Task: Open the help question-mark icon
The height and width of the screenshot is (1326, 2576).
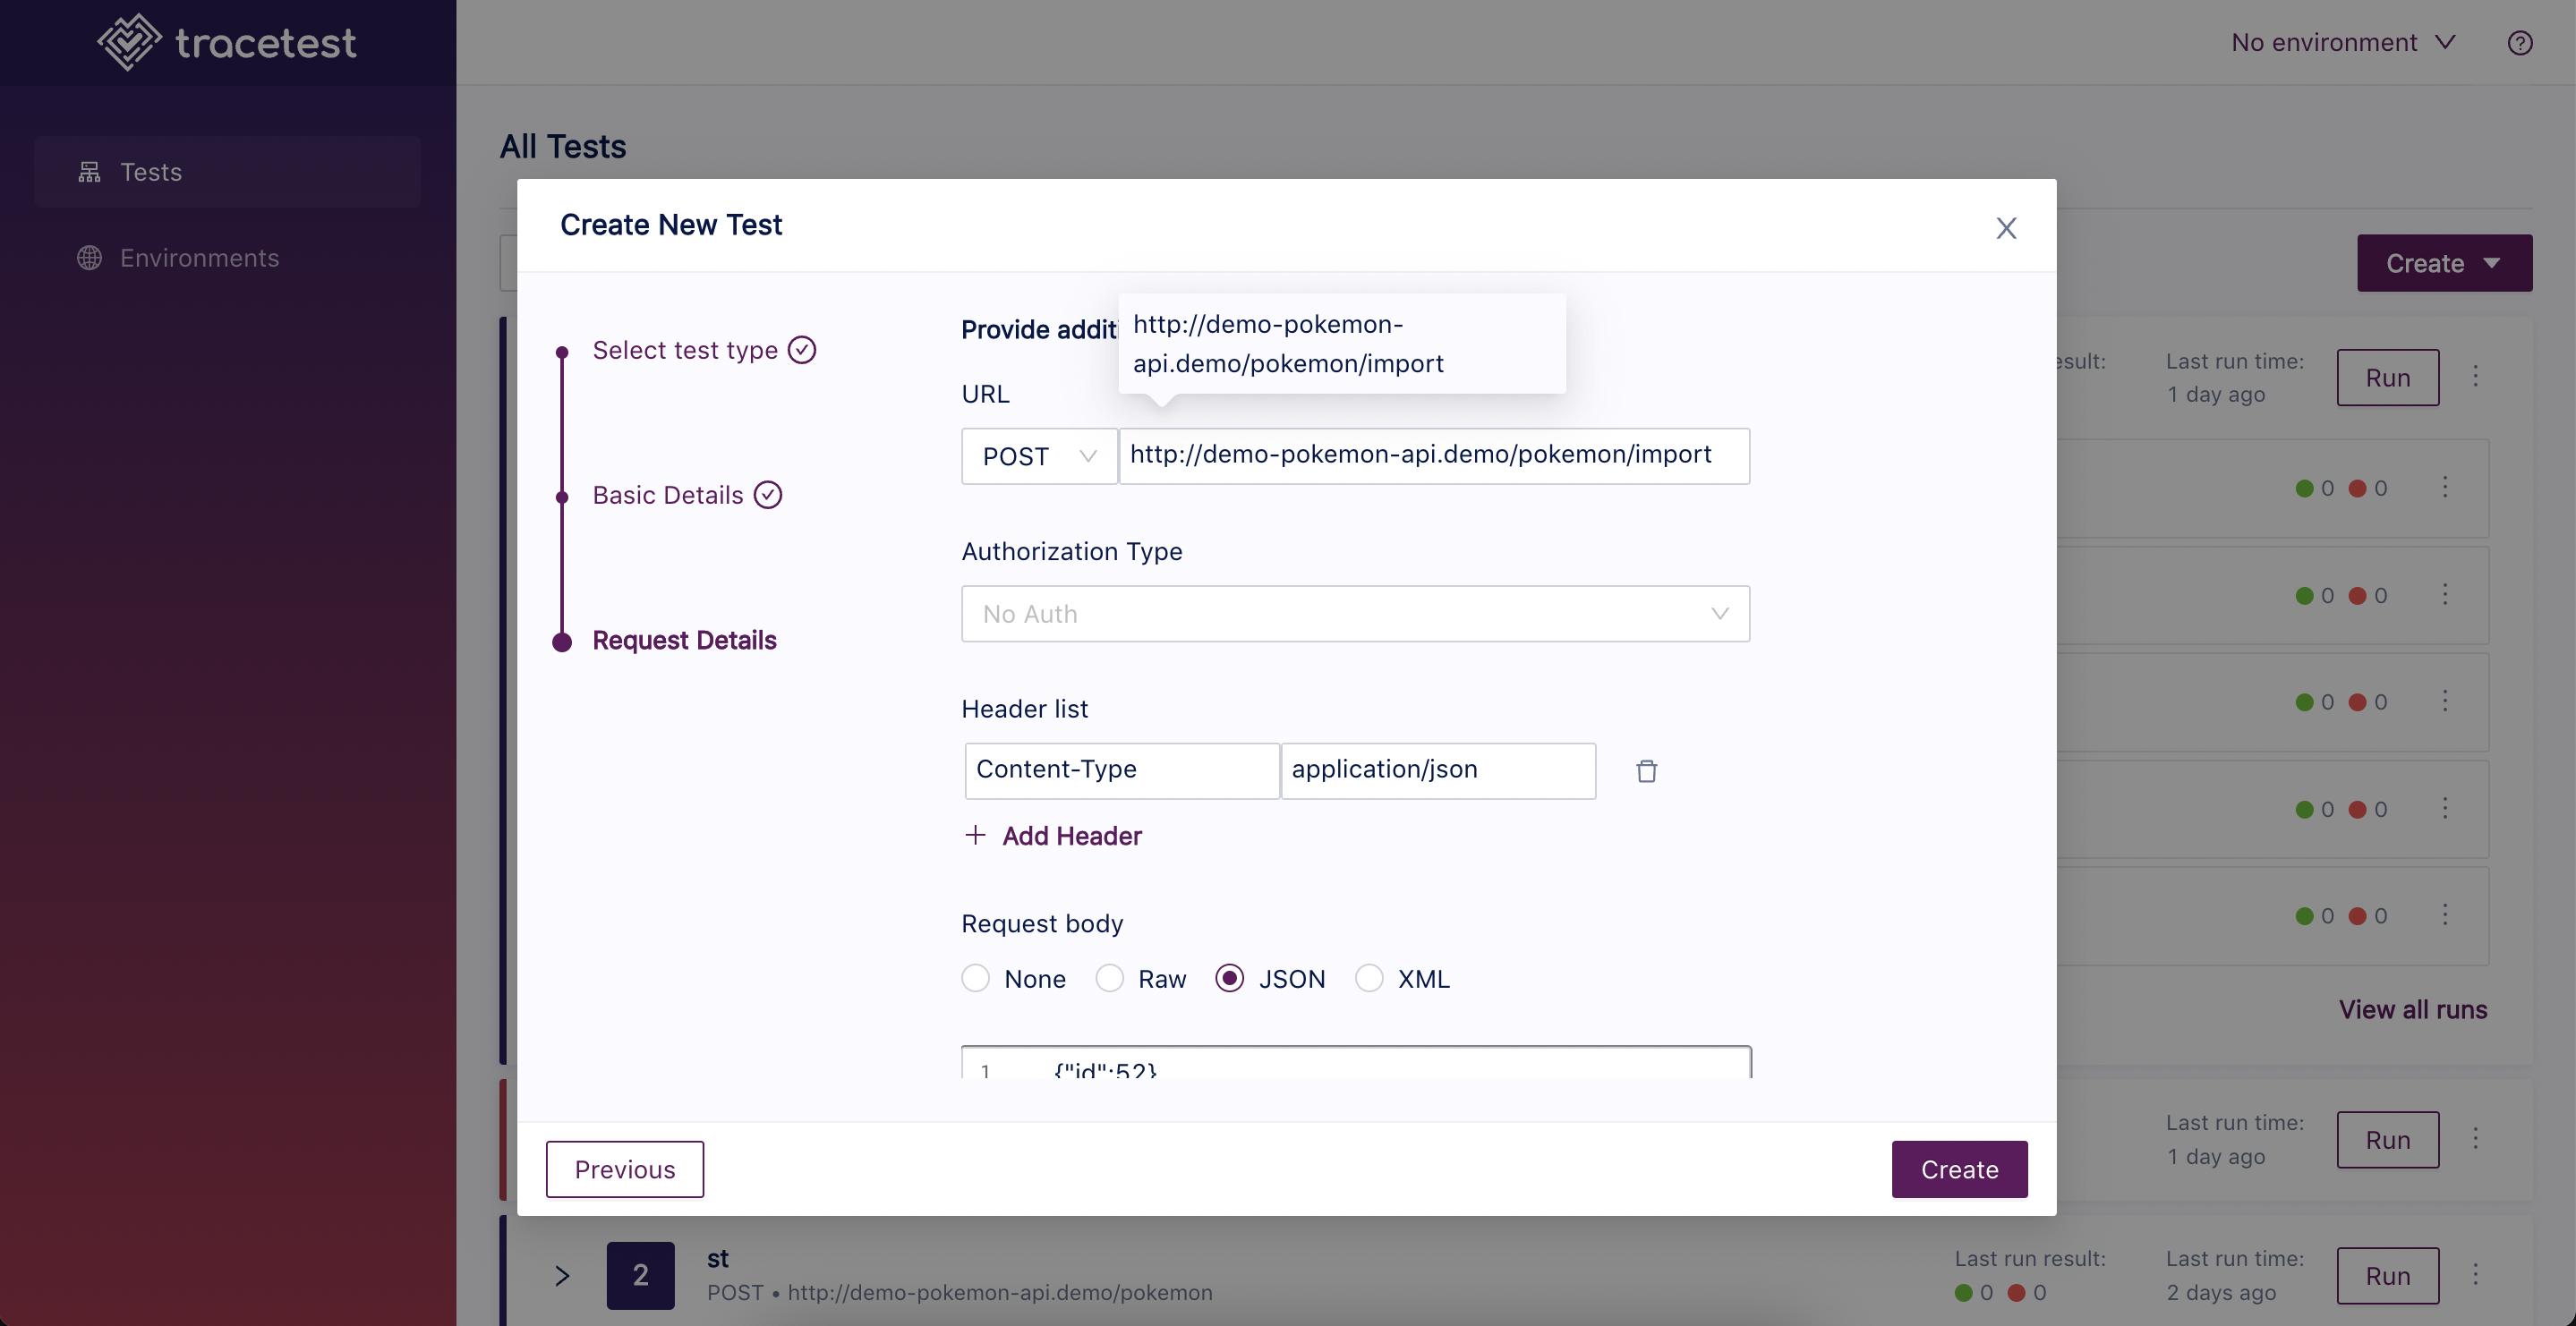Action: pyautogui.click(x=2519, y=43)
